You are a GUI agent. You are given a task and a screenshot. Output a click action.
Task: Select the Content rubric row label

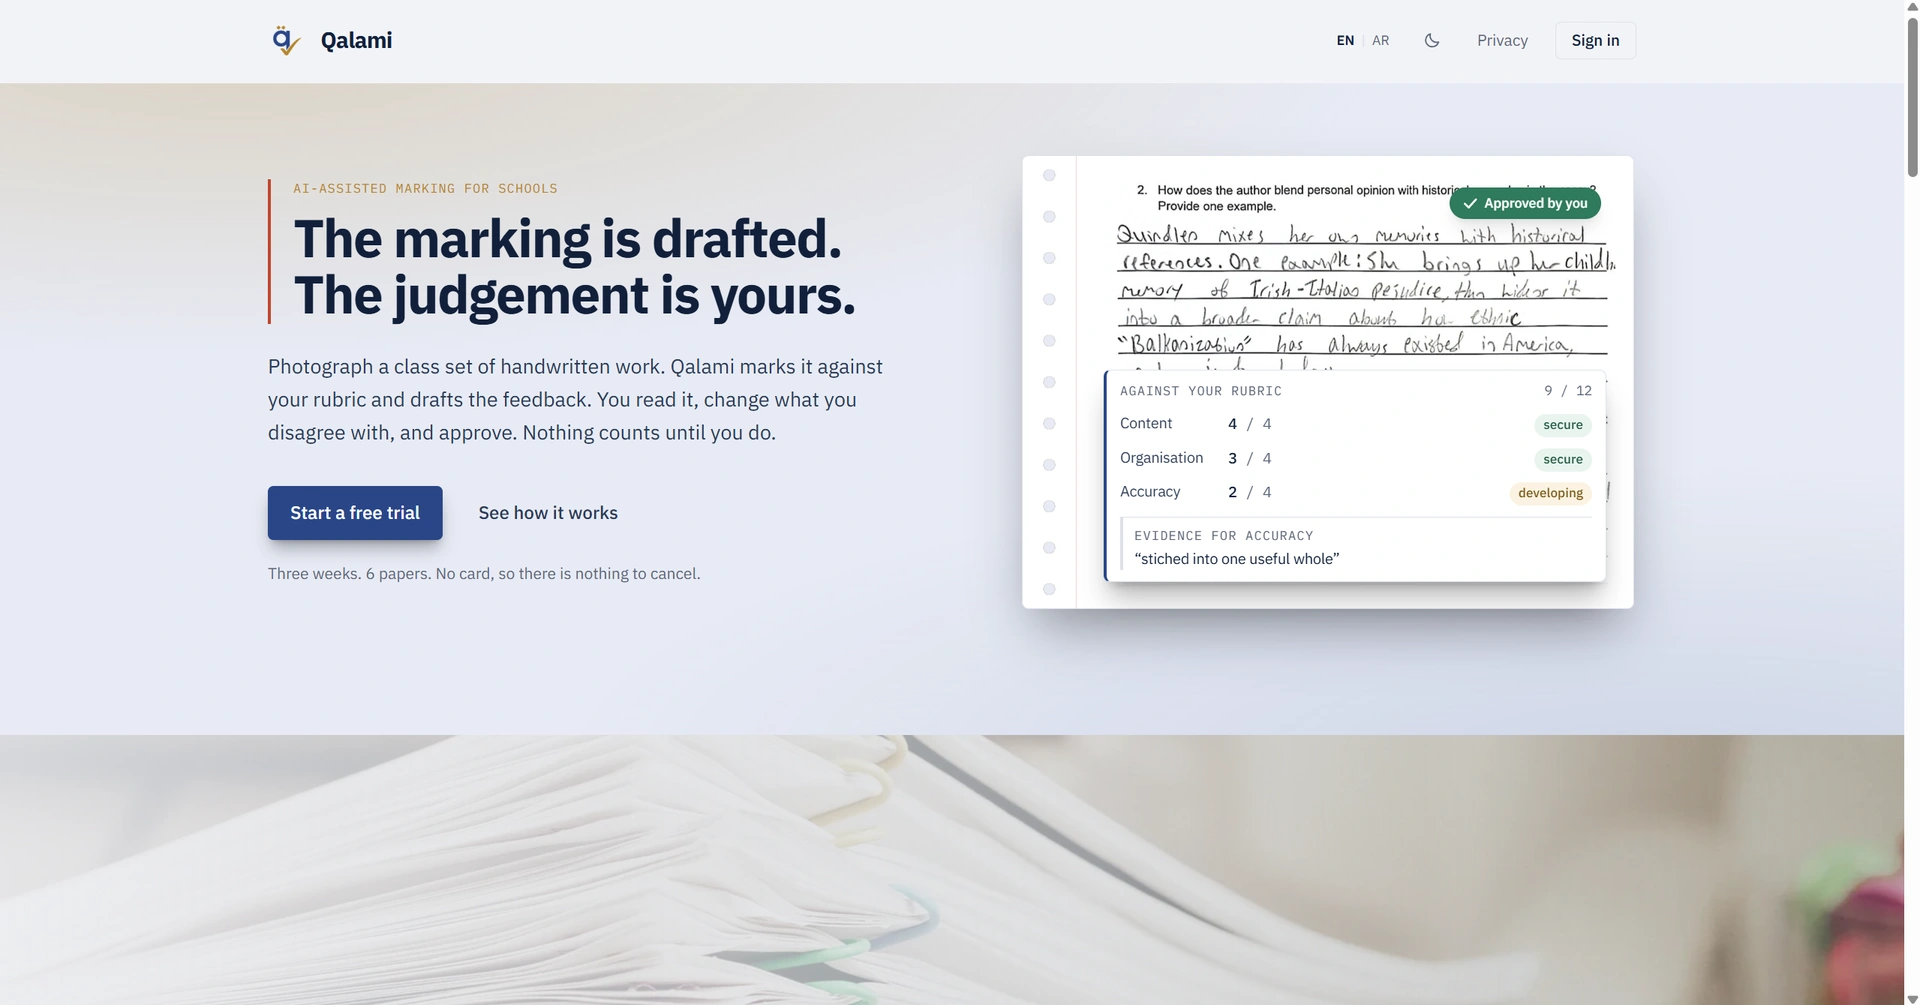click(x=1146, y=423)
